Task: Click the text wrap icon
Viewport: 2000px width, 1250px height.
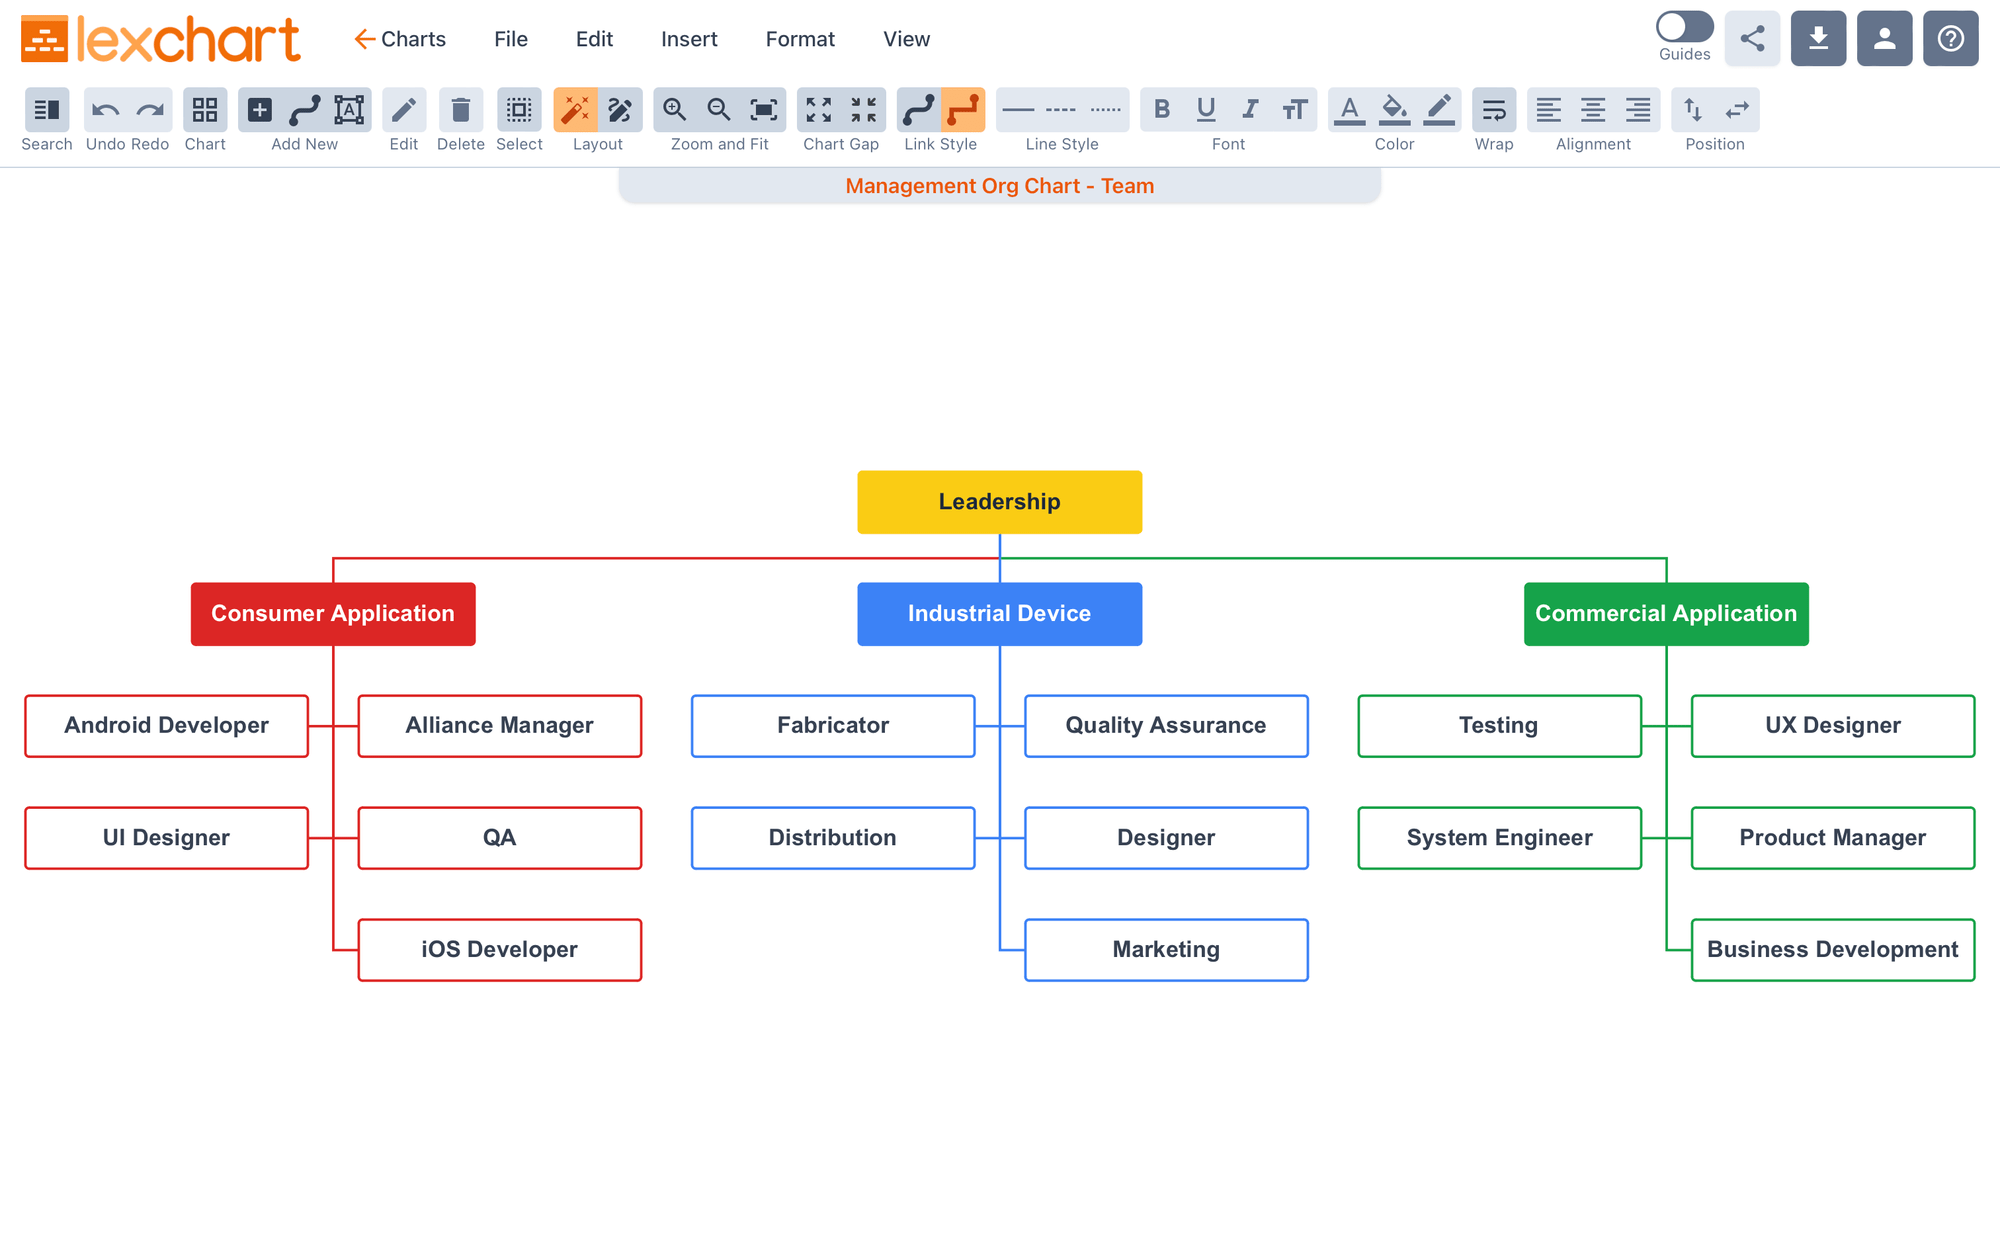Action: click(1494, 110)
